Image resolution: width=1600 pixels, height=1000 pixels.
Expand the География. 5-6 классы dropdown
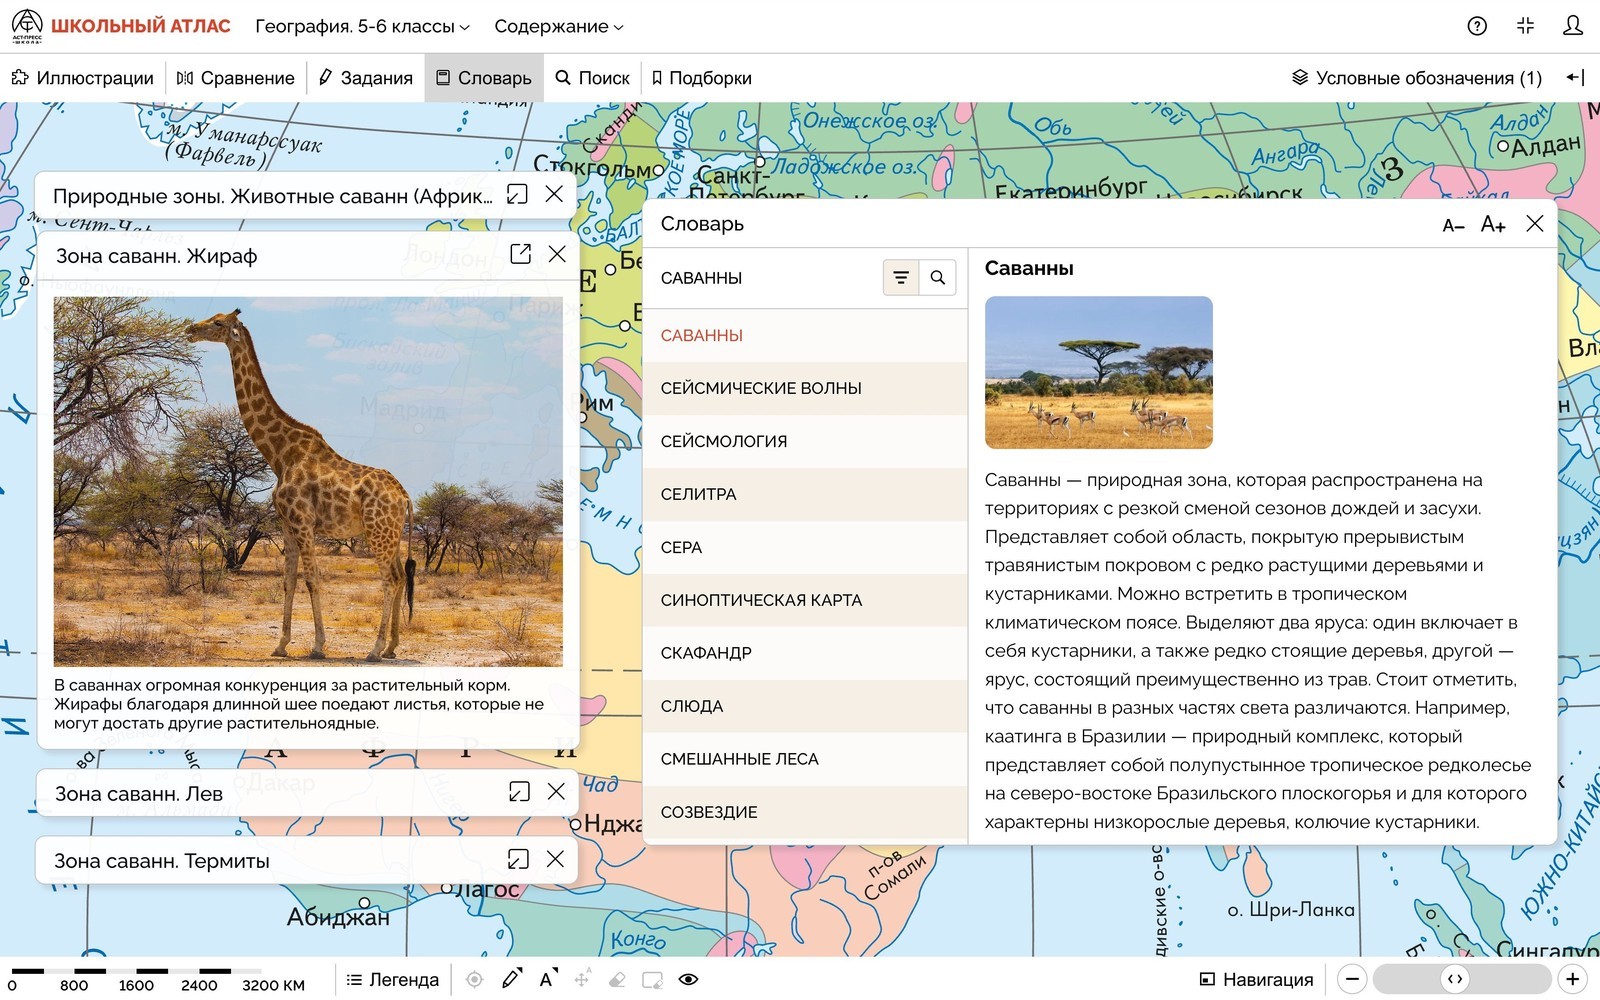[362, 26]
